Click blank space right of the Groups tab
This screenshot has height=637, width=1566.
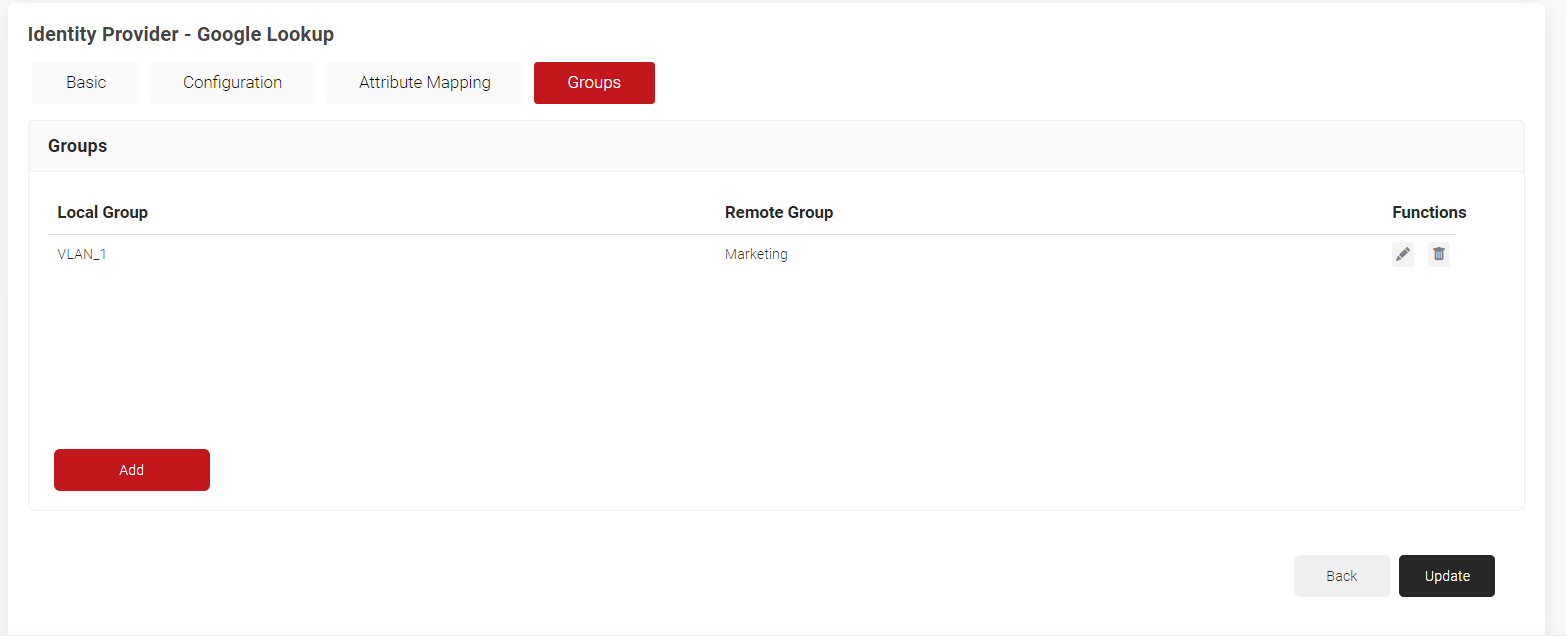point(1000,83)
